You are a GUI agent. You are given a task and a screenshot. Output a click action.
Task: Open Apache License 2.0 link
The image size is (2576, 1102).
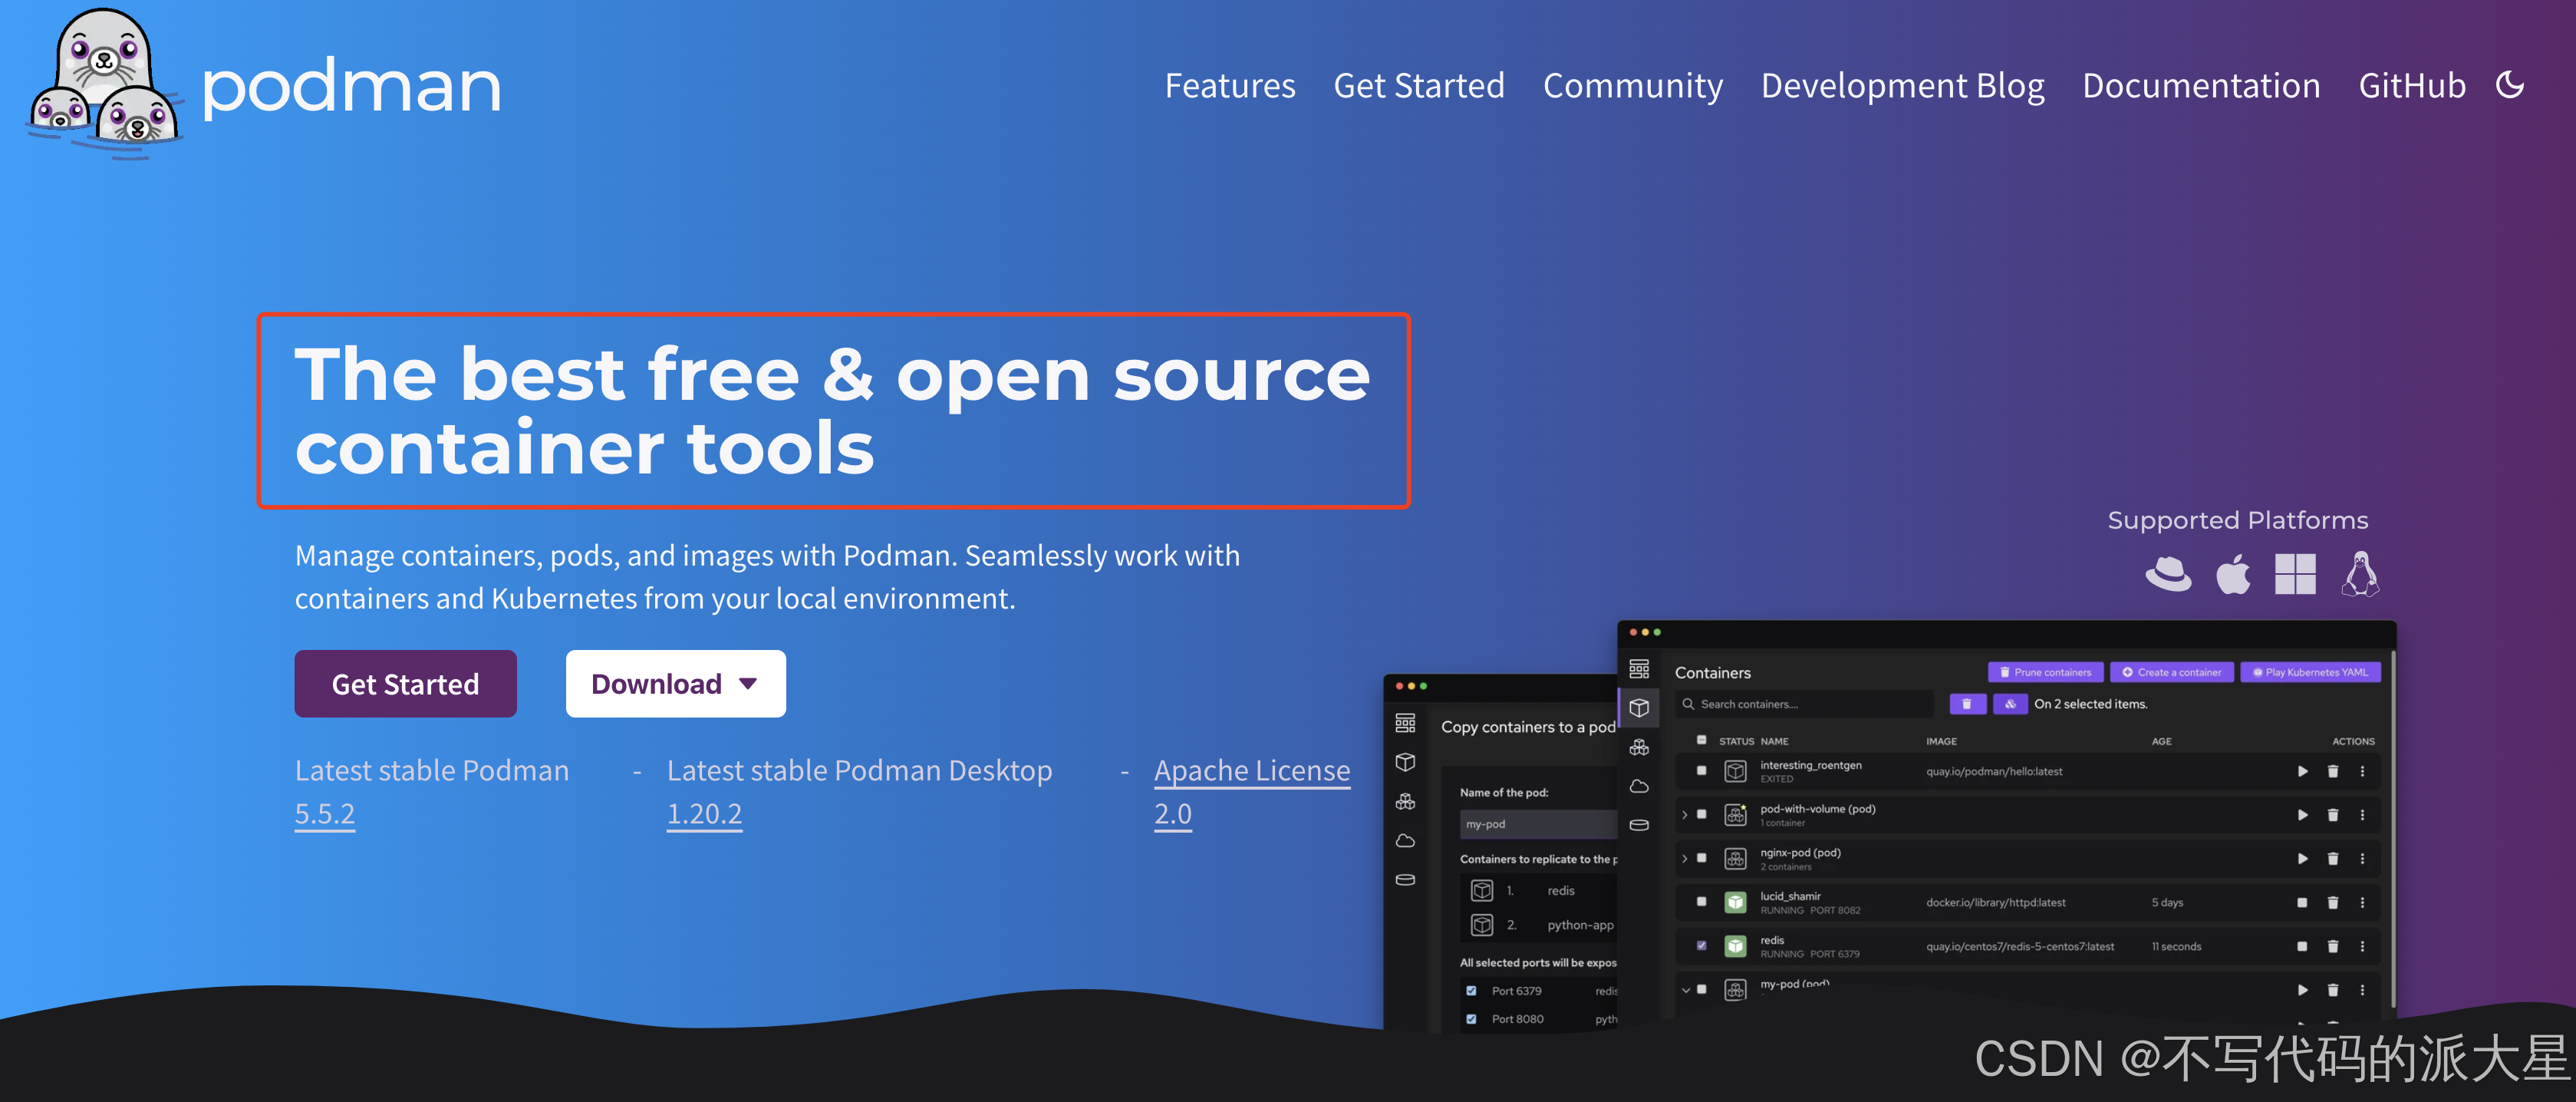[x=1251, y=771]
